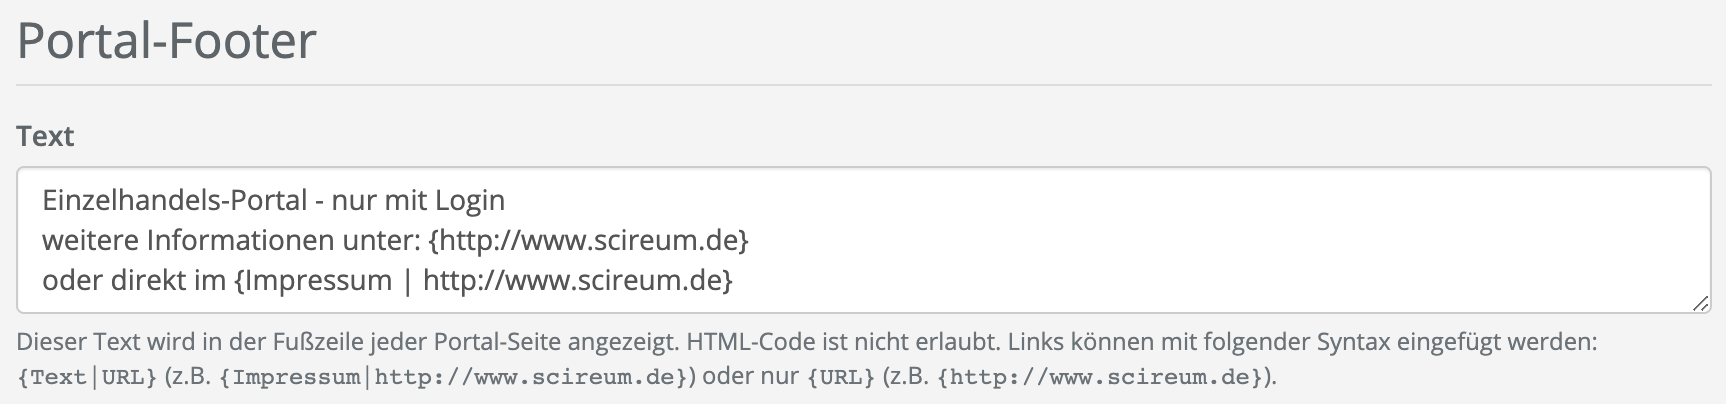
Task: Click 'oder direkt im' in the text area
Action: [x=134, y=281]
